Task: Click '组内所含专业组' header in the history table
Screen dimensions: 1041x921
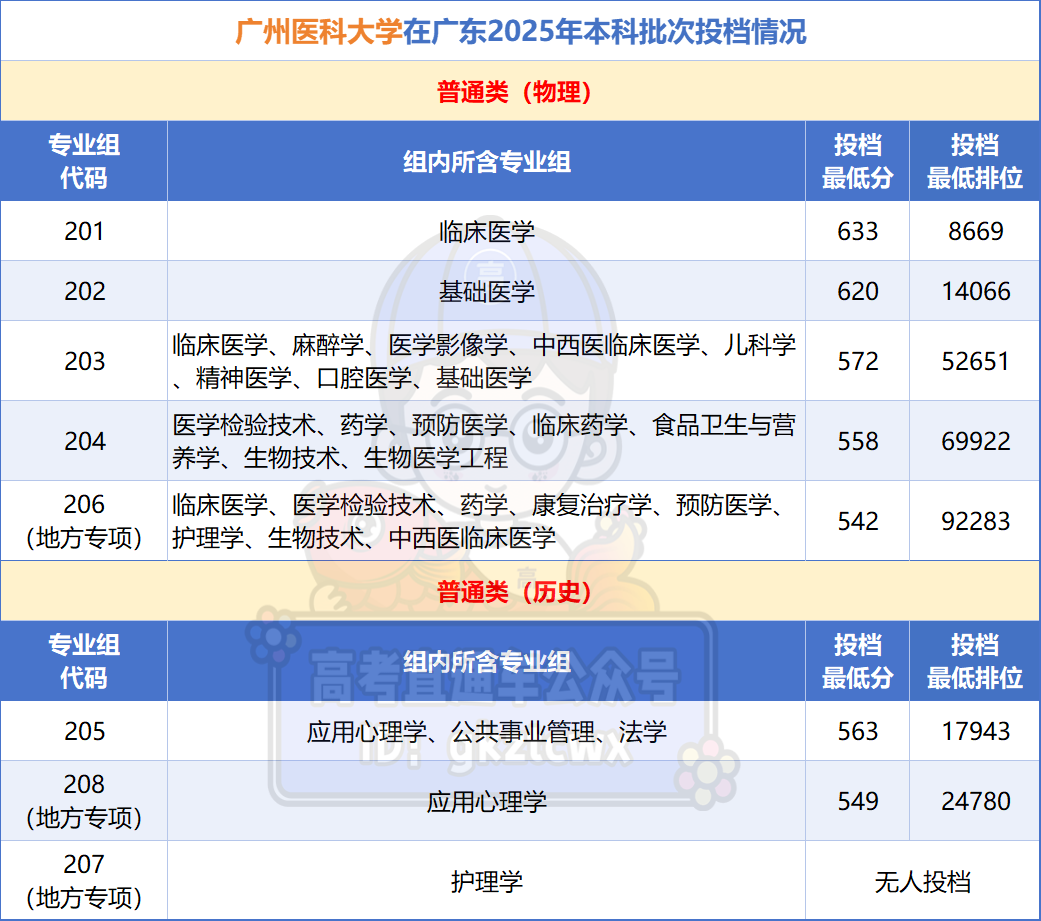Action: pyautogui.click(x=487, y=661)
